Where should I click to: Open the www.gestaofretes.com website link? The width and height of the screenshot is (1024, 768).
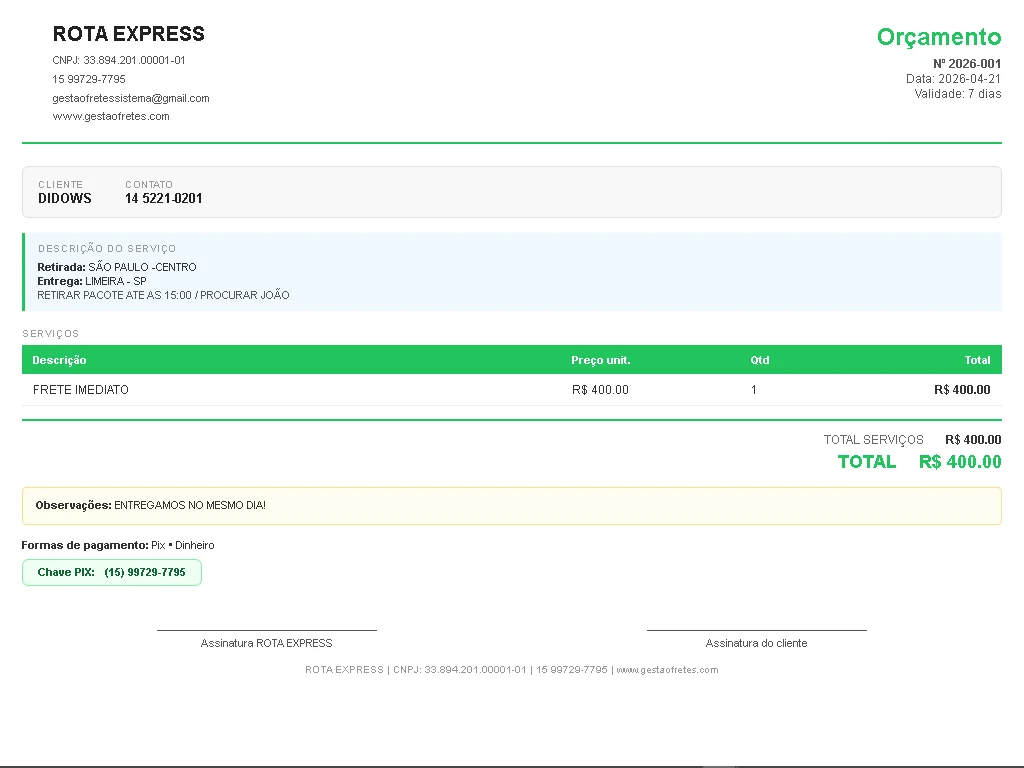111,116
